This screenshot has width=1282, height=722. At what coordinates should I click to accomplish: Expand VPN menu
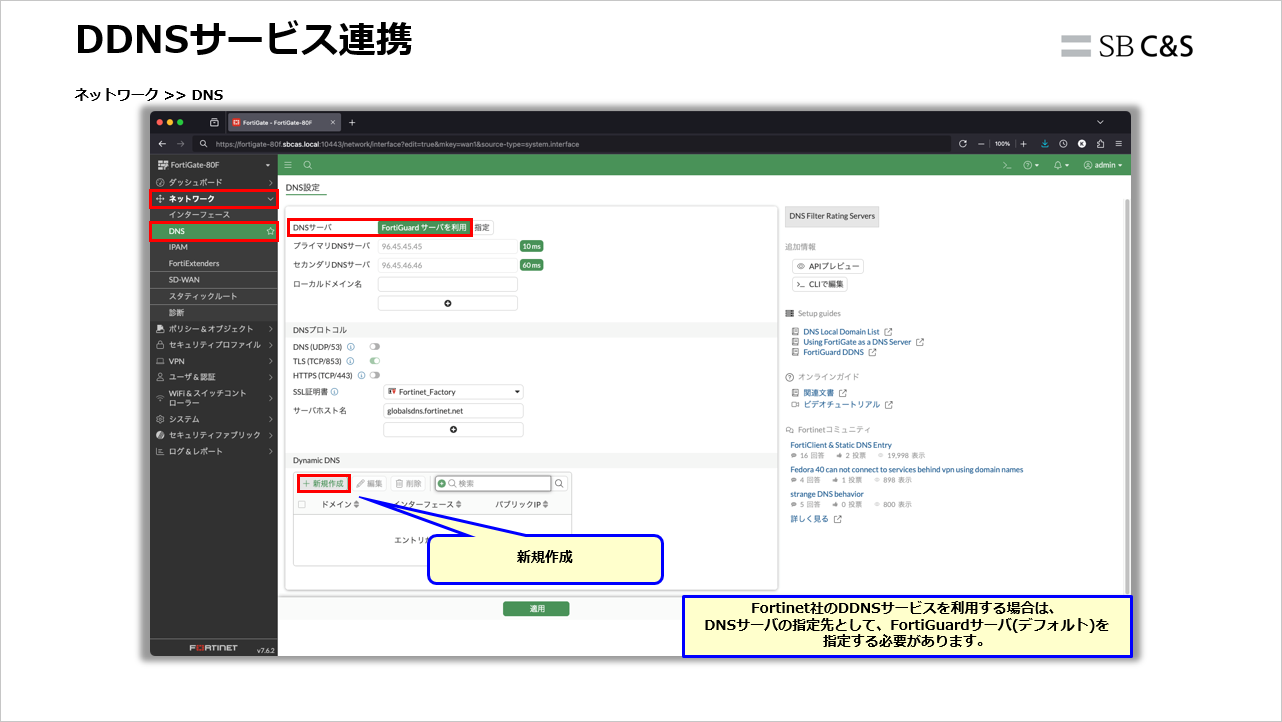click(x=214, y=361)
